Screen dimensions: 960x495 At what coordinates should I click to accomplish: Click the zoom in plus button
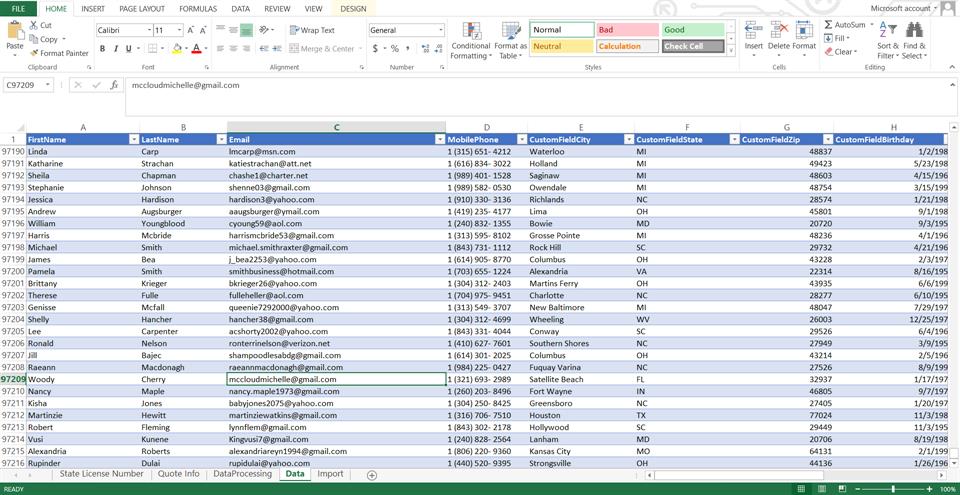(929, 488)
